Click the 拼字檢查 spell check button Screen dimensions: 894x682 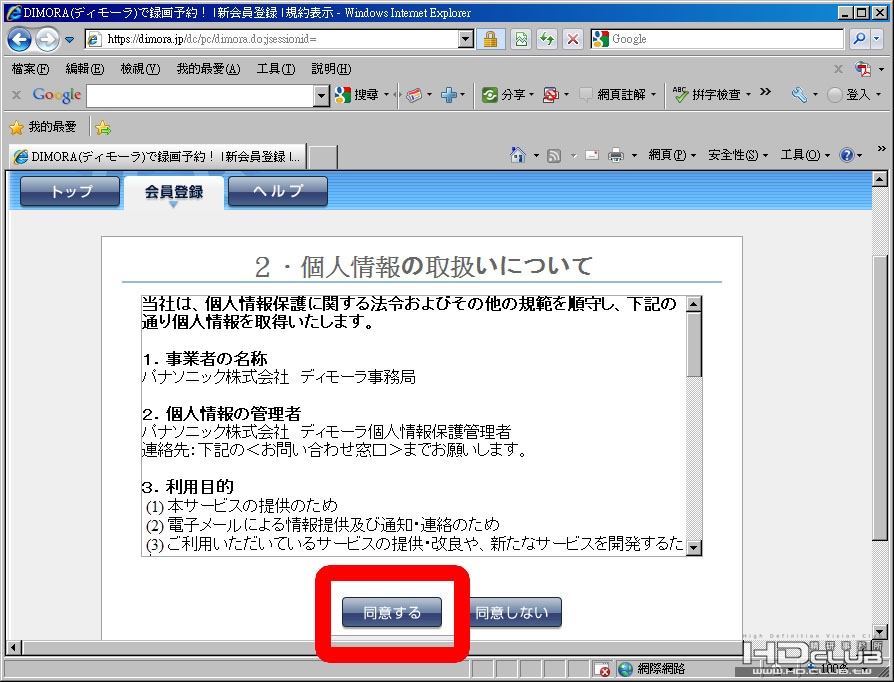coord(706,94)
